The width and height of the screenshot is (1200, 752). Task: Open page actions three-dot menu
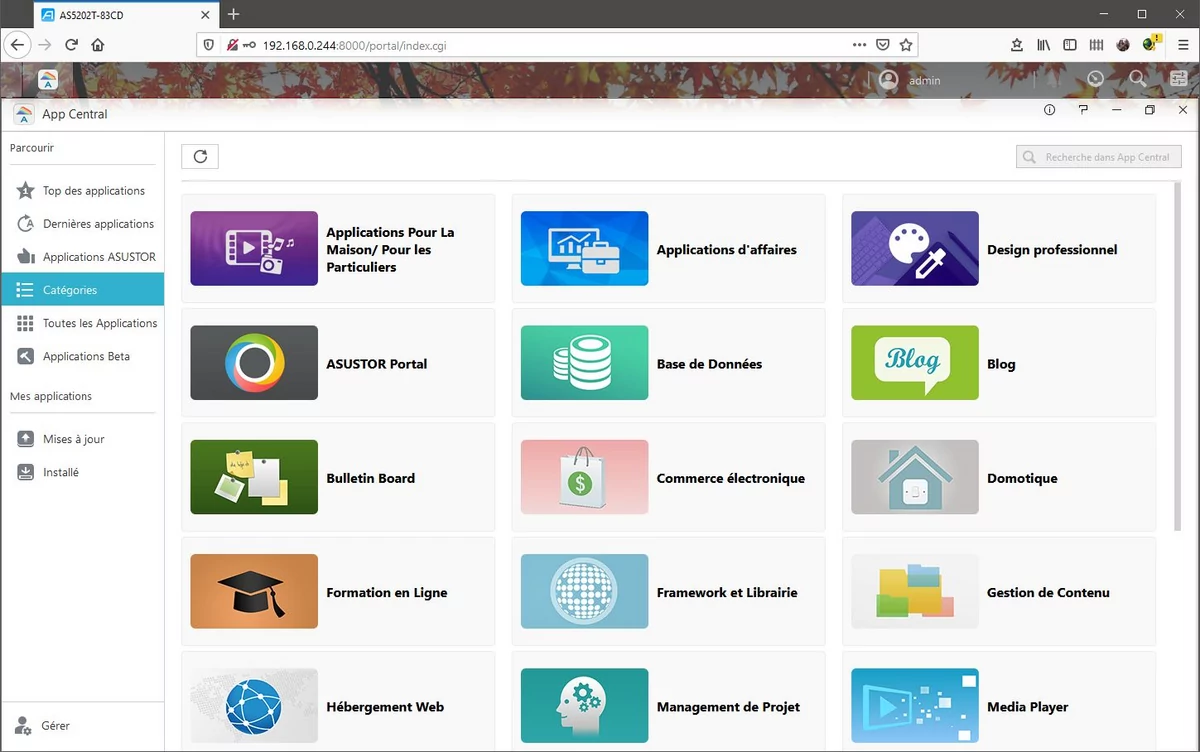(x=860, y=45)
